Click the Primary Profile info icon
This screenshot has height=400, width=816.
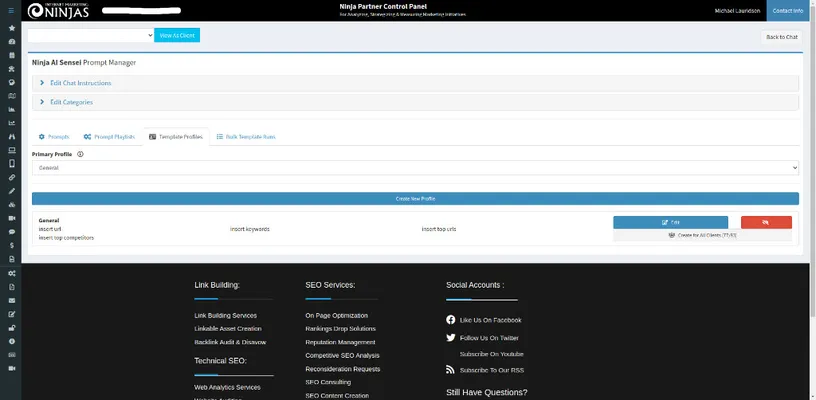[x=80, y=154]
